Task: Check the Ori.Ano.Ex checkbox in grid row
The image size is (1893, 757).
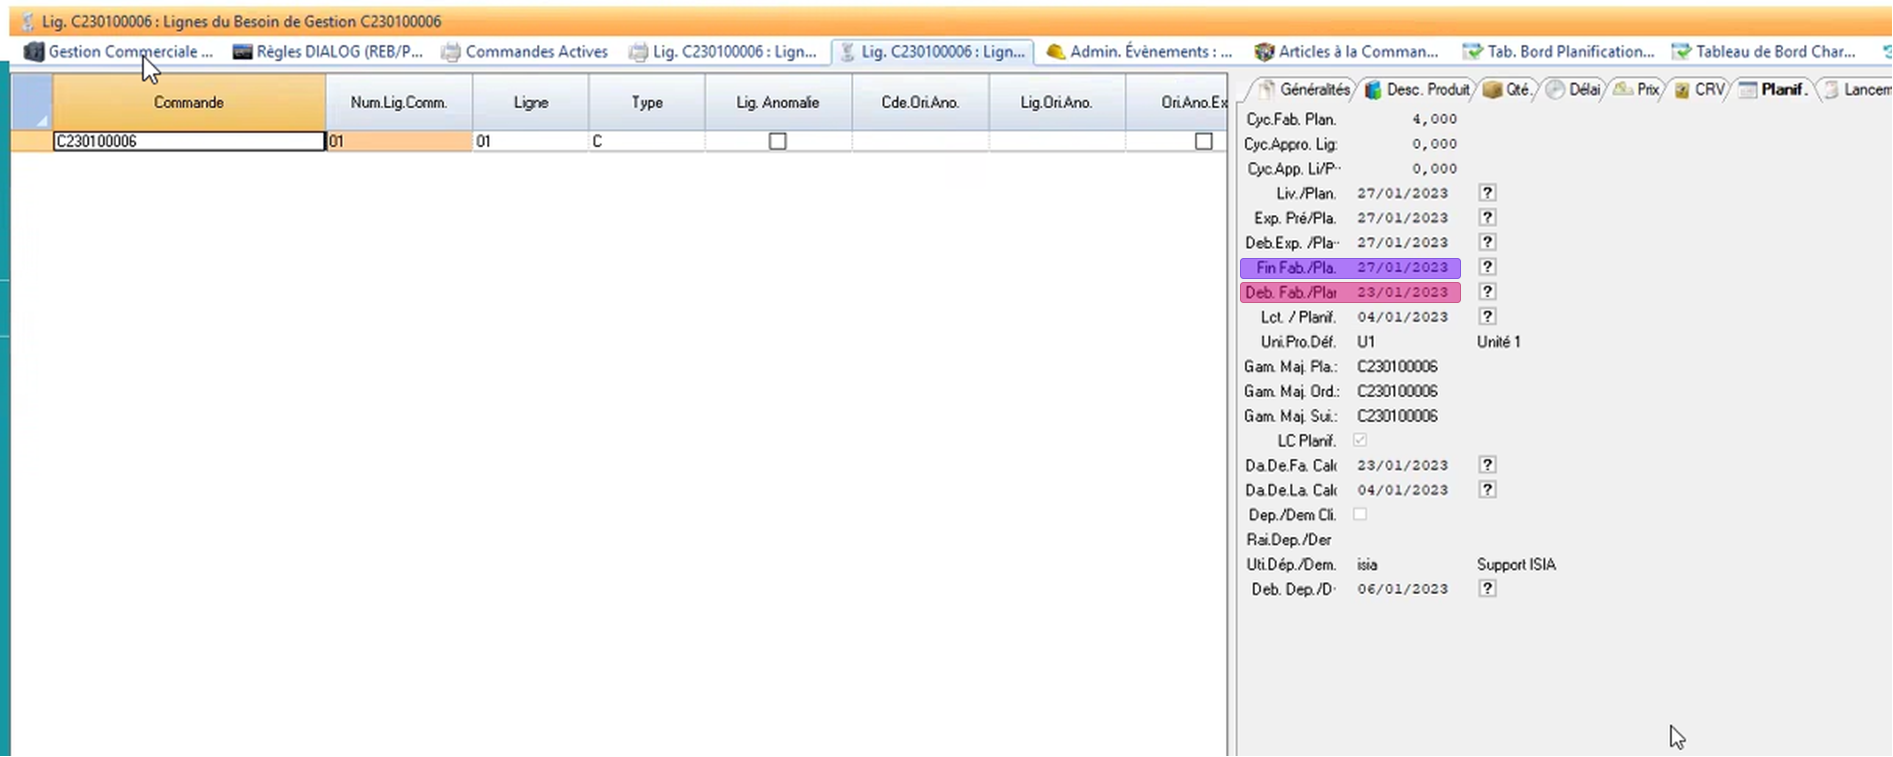Action: click(1203, 142)
